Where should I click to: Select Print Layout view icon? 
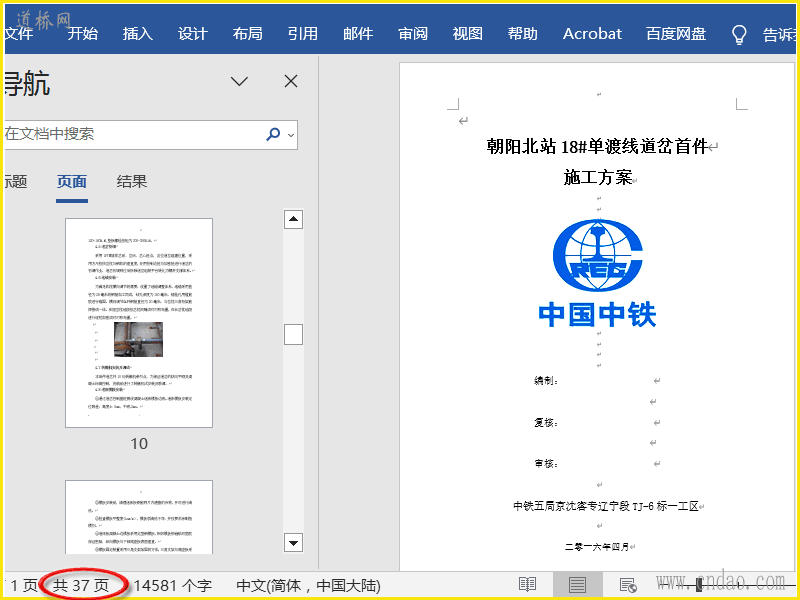tap(578, 585)
